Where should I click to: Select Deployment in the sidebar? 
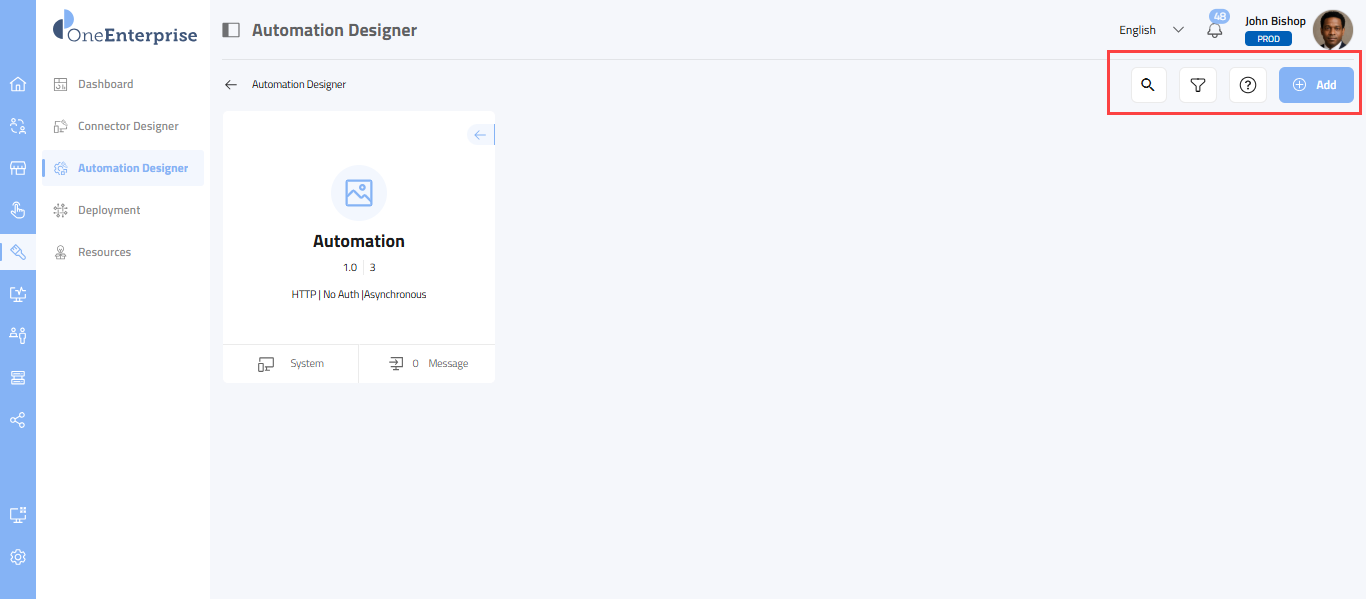click(109, 210)
